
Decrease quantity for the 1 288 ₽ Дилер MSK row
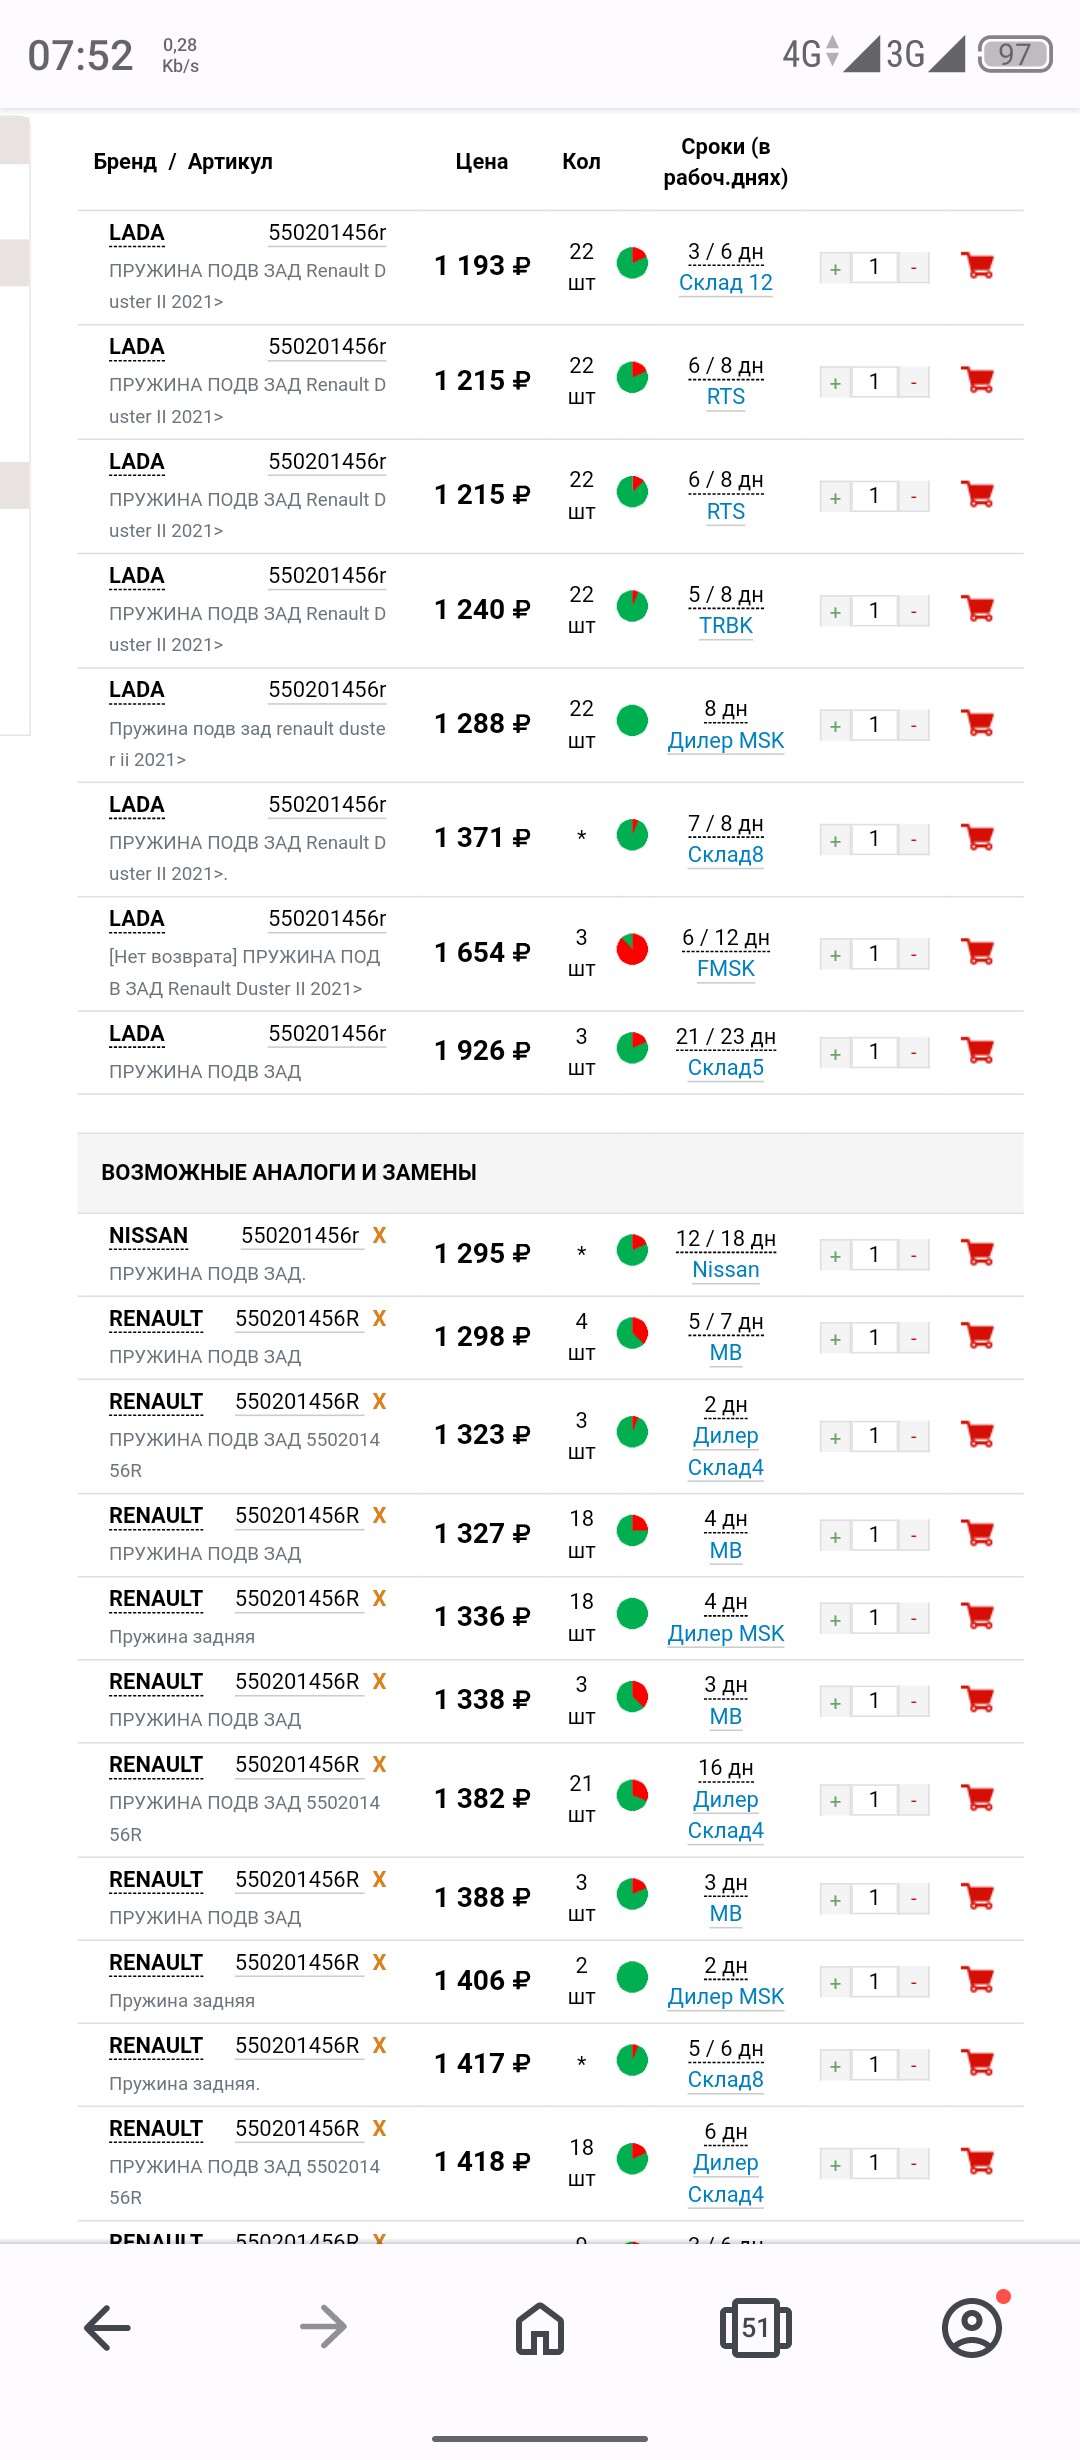click(913, 725)
